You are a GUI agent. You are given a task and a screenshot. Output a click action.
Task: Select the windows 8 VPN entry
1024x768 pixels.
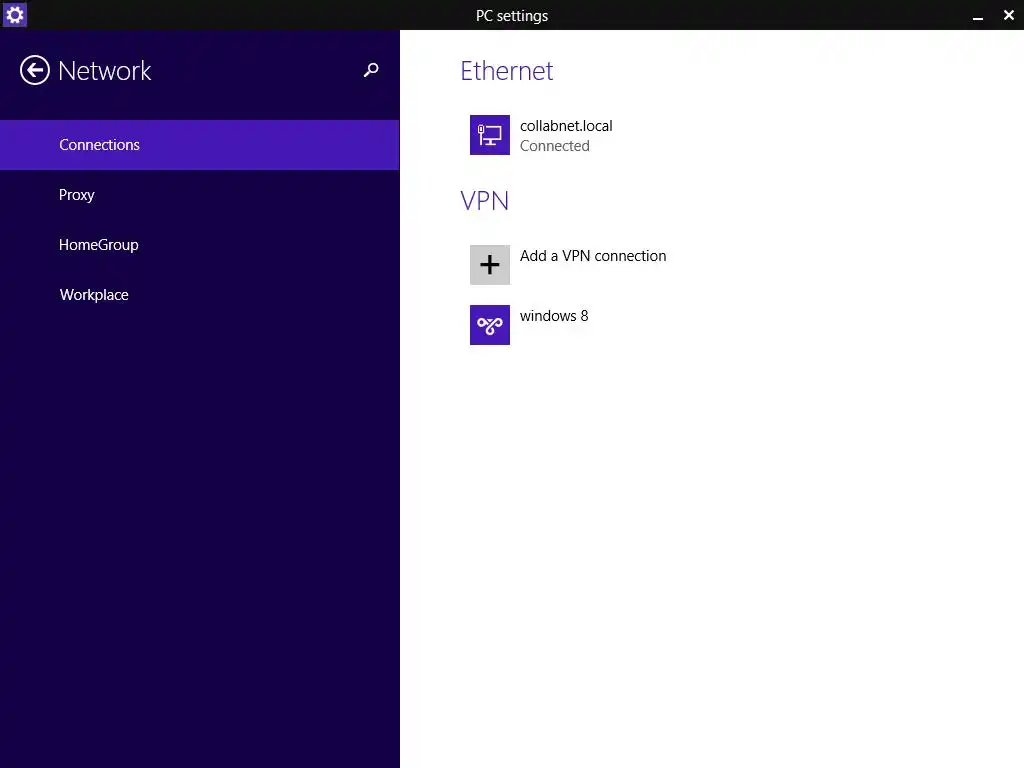pyautogui.click(x=554, y=316)
